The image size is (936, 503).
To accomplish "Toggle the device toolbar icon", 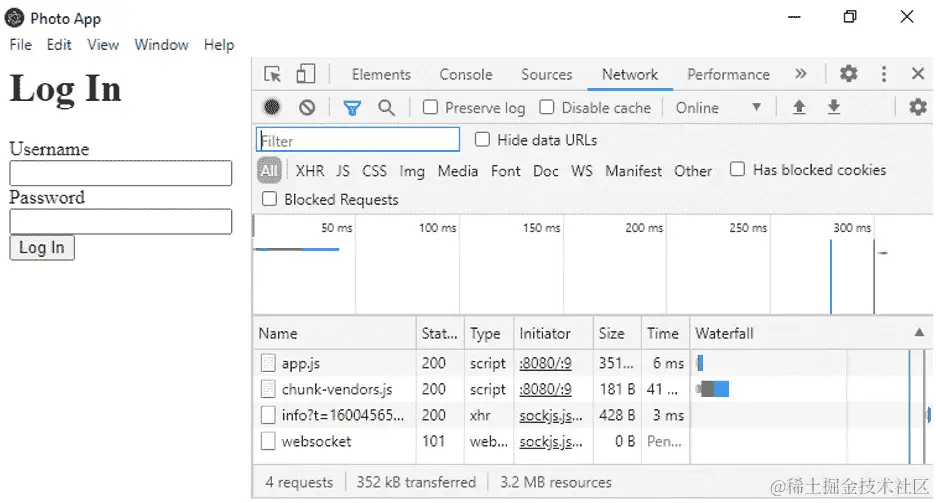I will [x=306, y=74].
